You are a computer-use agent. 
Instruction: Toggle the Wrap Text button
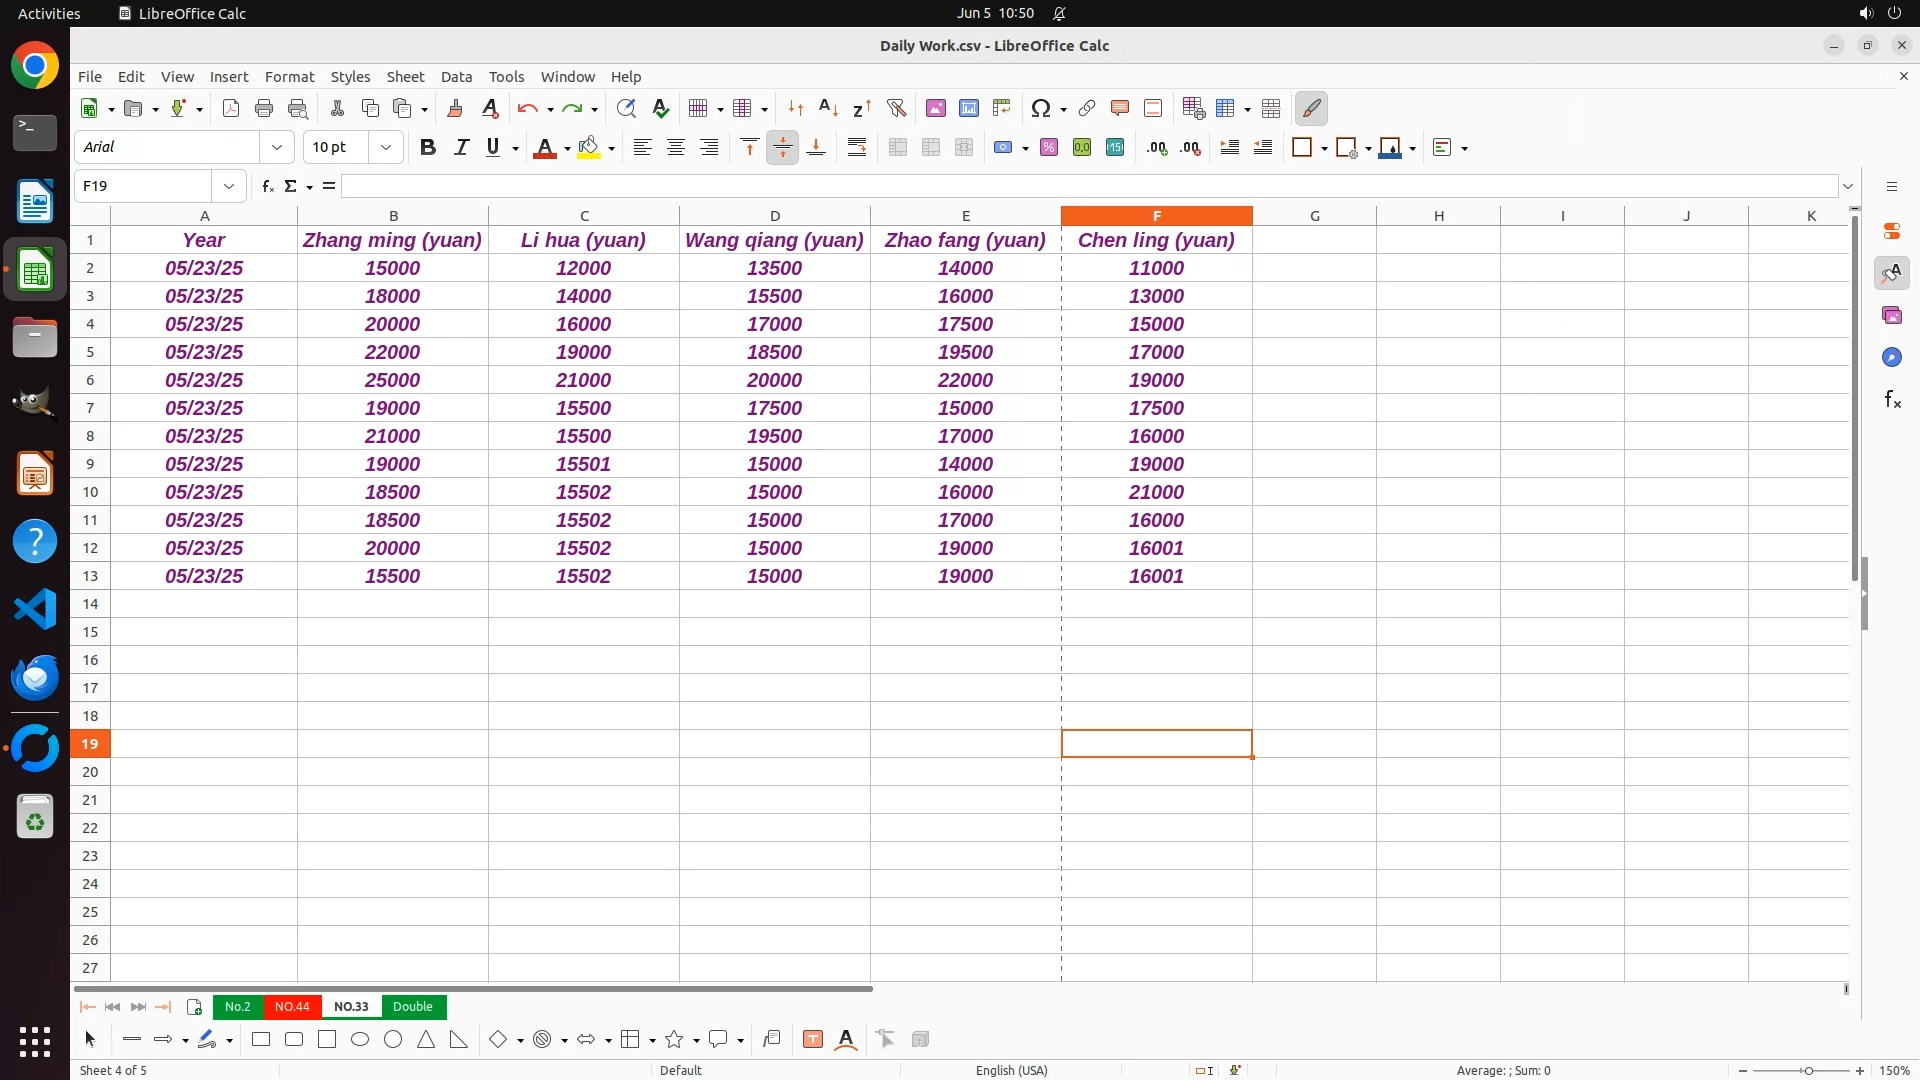click(x=857, y=148)
